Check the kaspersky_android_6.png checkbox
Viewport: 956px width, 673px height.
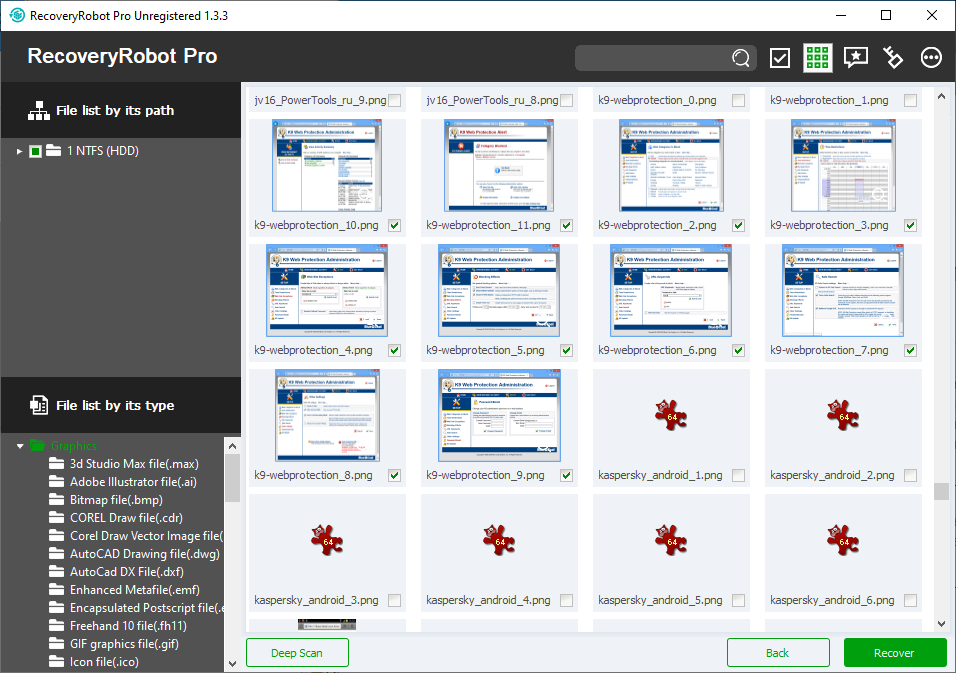910,600
